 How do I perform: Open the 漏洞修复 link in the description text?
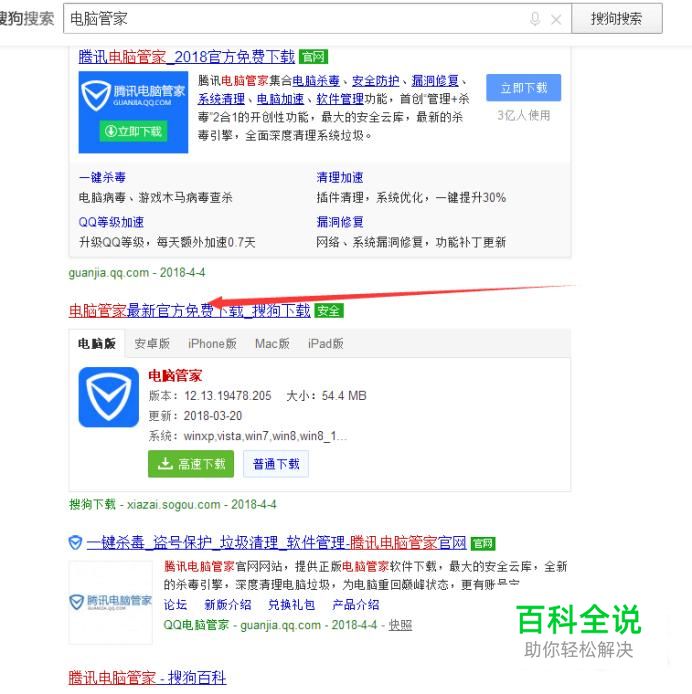tap(435, 81)
